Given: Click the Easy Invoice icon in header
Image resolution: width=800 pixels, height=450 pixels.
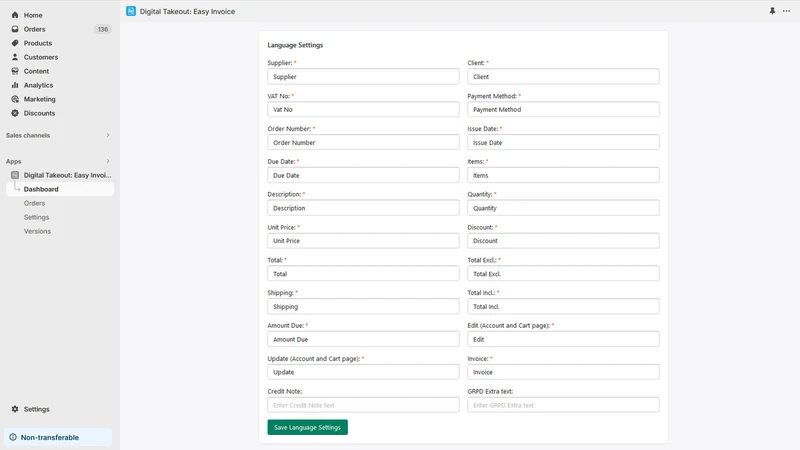Looking at the screenshot, I should (x=131, y=11).
